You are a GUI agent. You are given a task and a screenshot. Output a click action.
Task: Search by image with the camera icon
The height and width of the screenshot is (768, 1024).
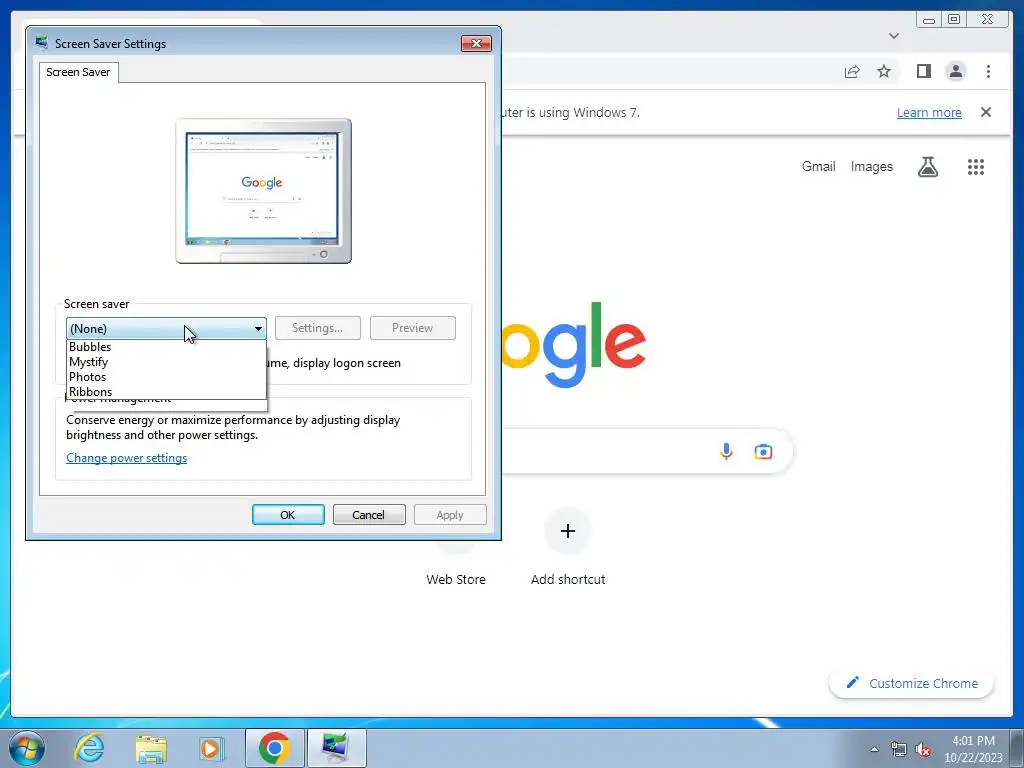[763, 451]
